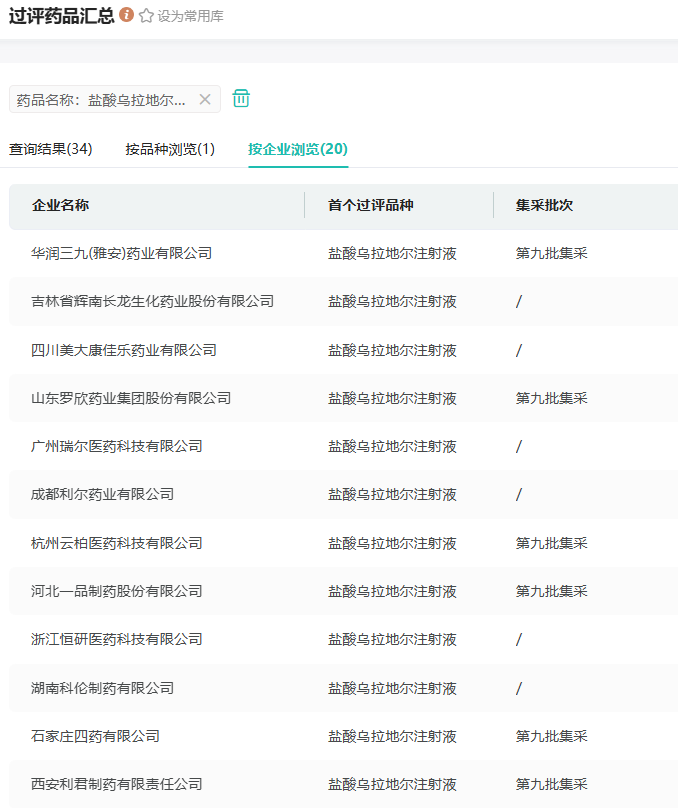This screenshot has height=808, width=678.
Task: Click 设为常用库 link
Action: pyautogui.click(x=190, y=16)
